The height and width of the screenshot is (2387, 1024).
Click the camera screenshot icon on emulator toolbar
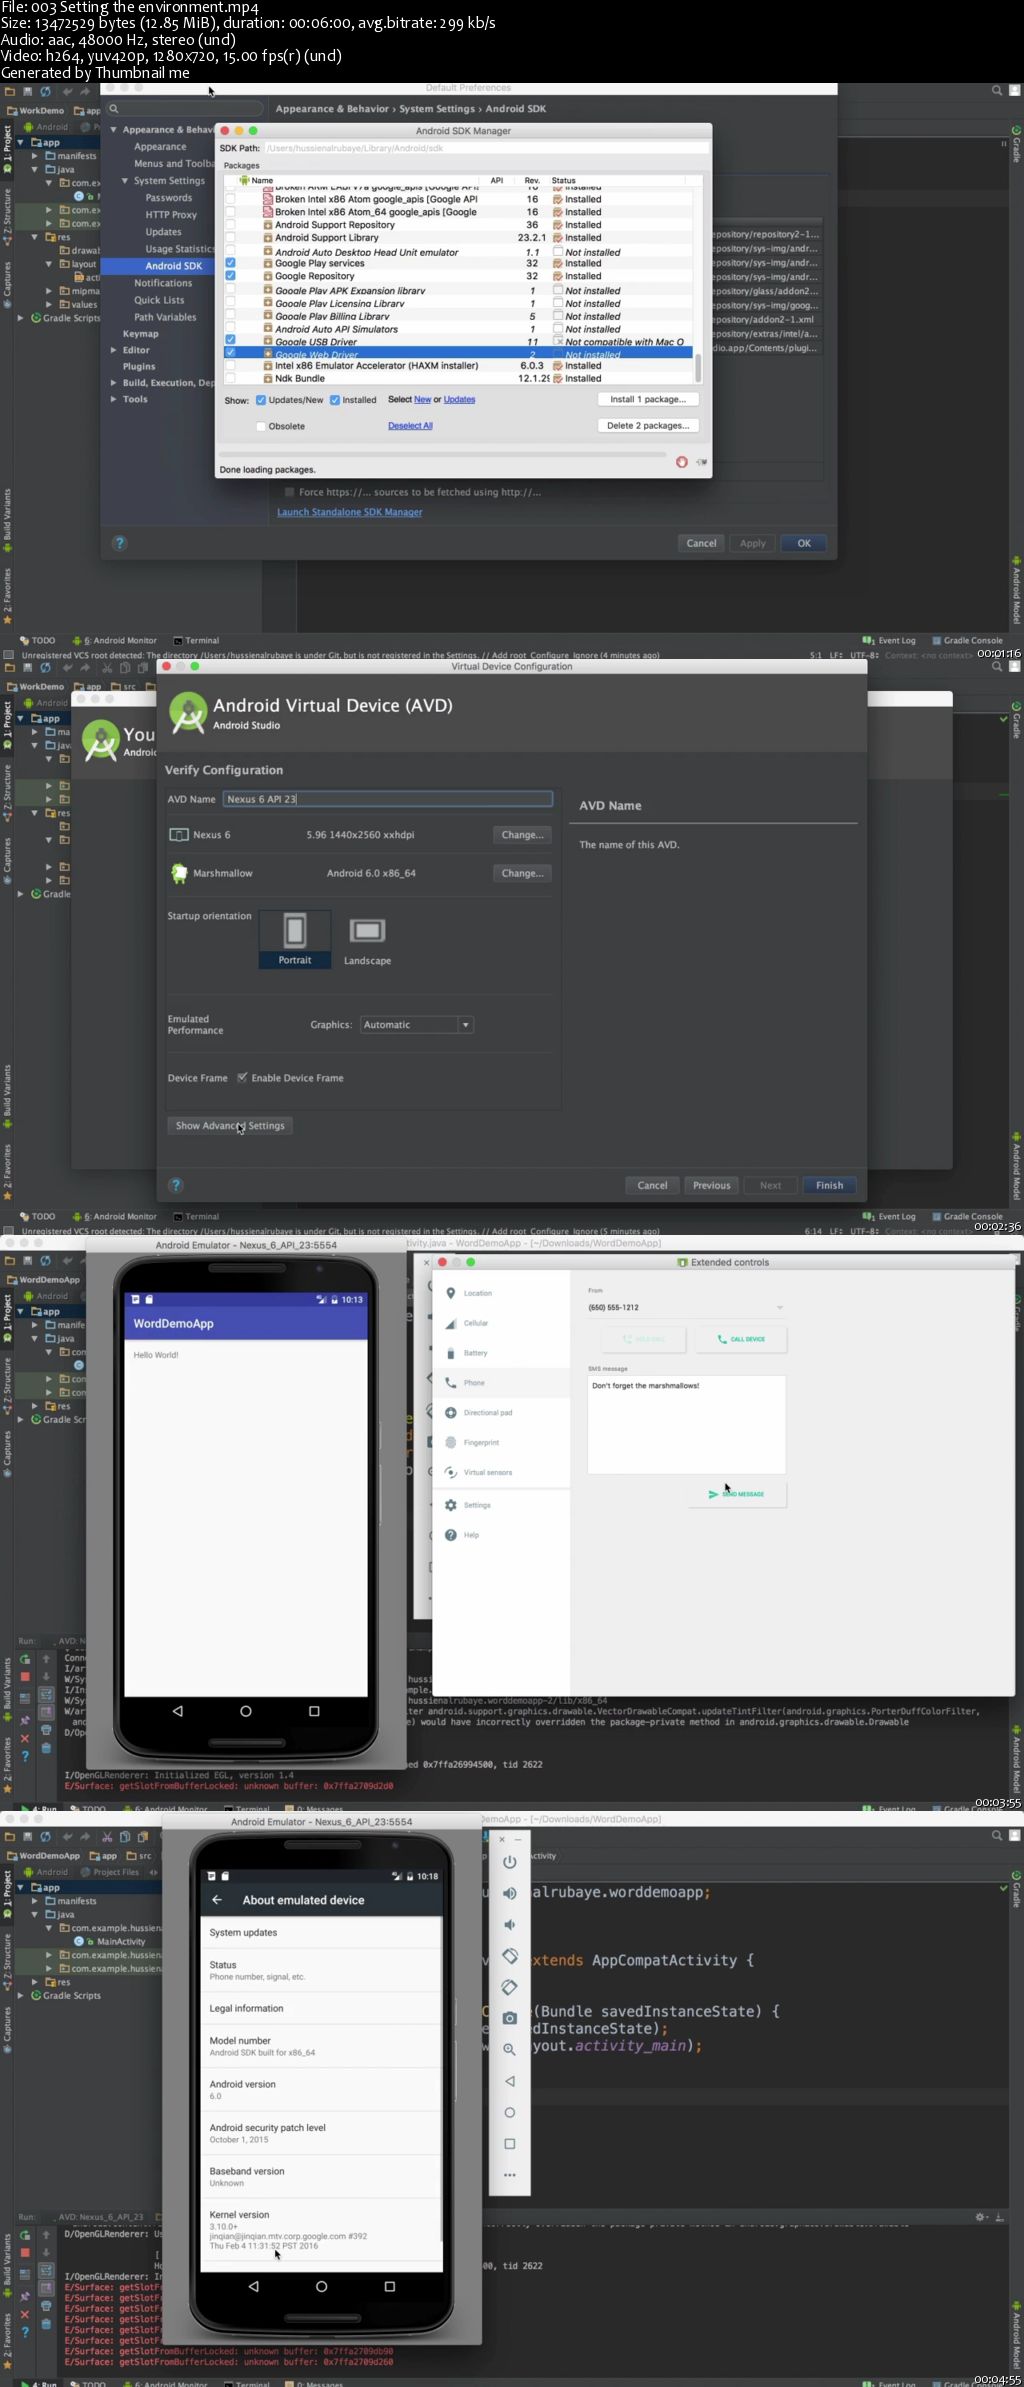pyautogui.click(x=509, y=2018)
